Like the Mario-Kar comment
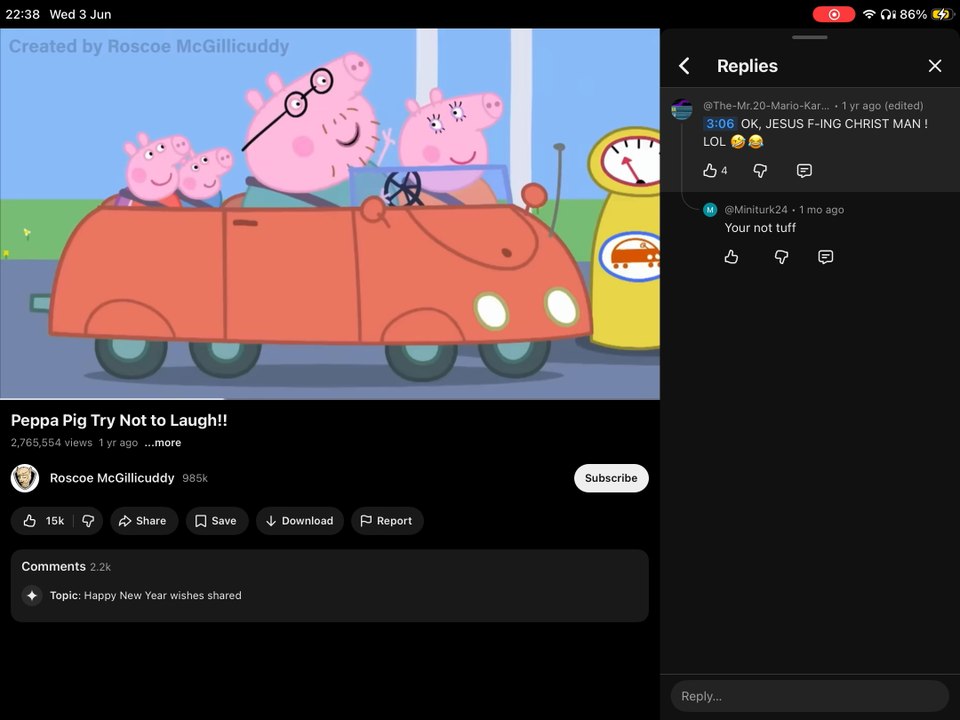 [x=710, y=171]
